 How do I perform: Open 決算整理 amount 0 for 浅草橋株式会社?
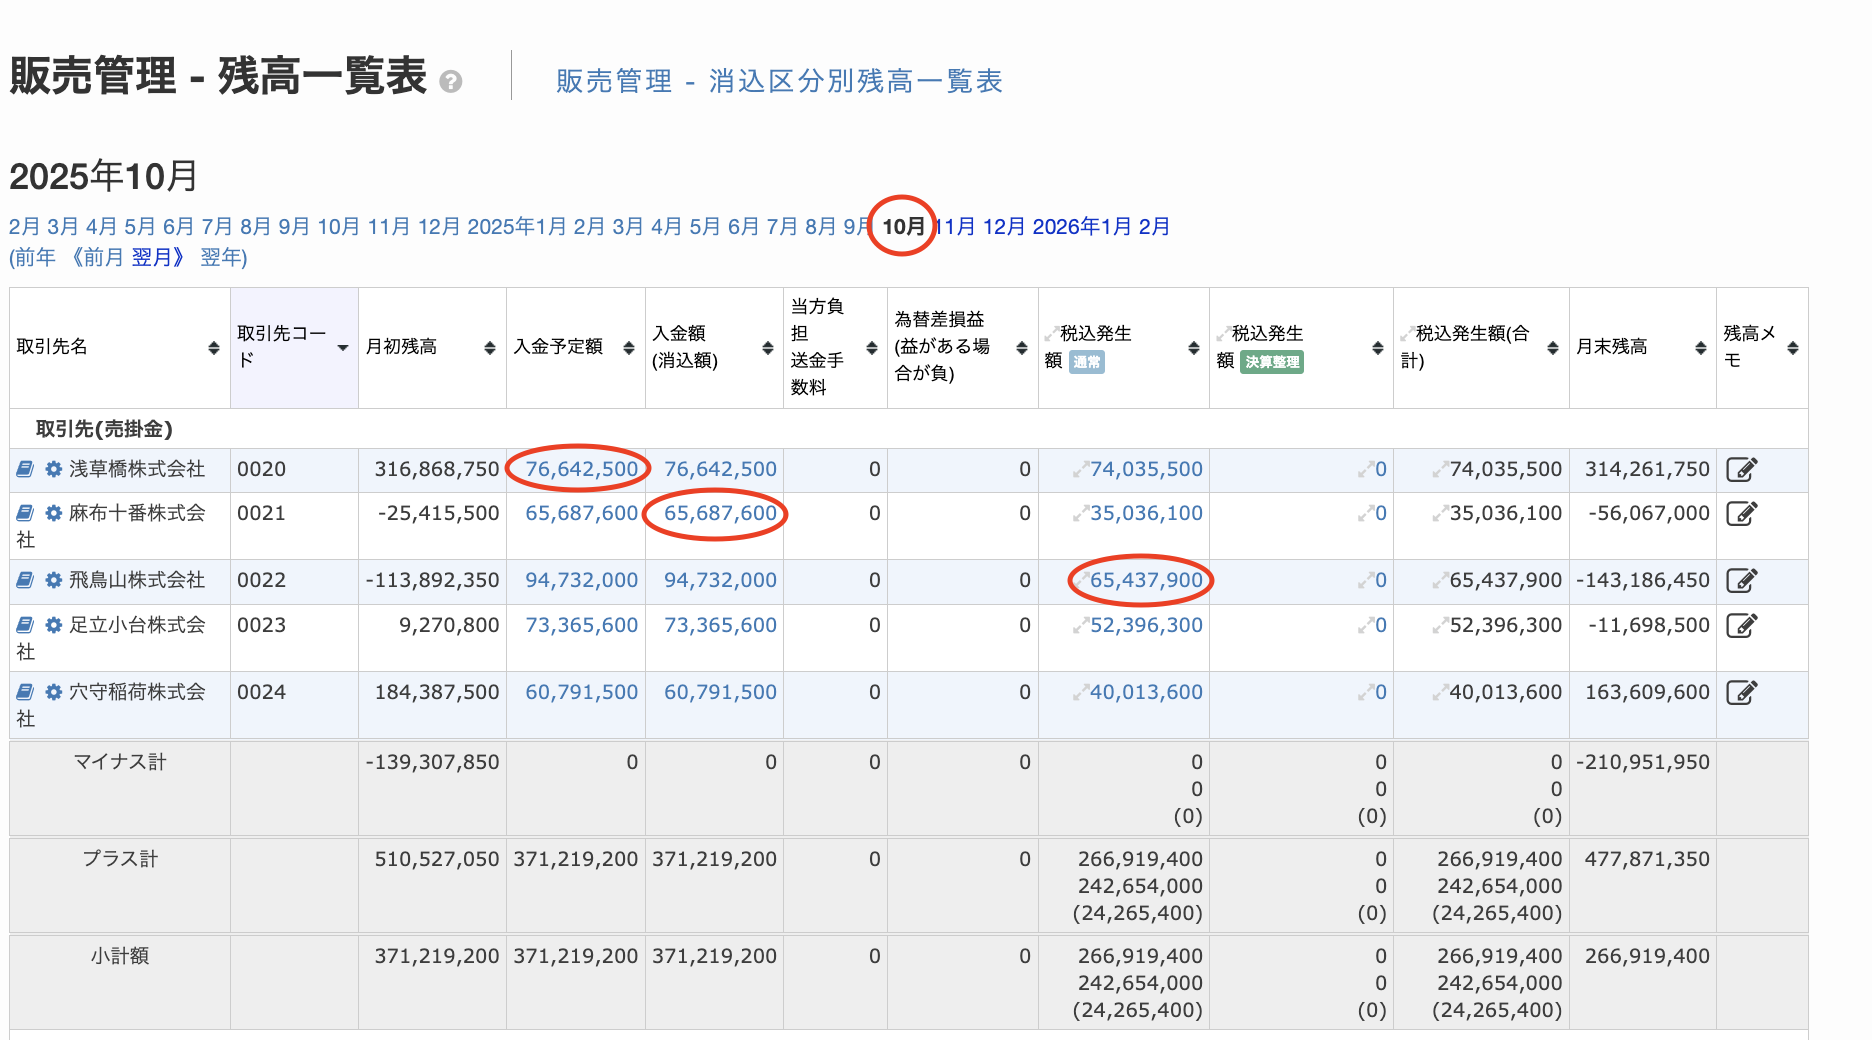point(1380,469)
